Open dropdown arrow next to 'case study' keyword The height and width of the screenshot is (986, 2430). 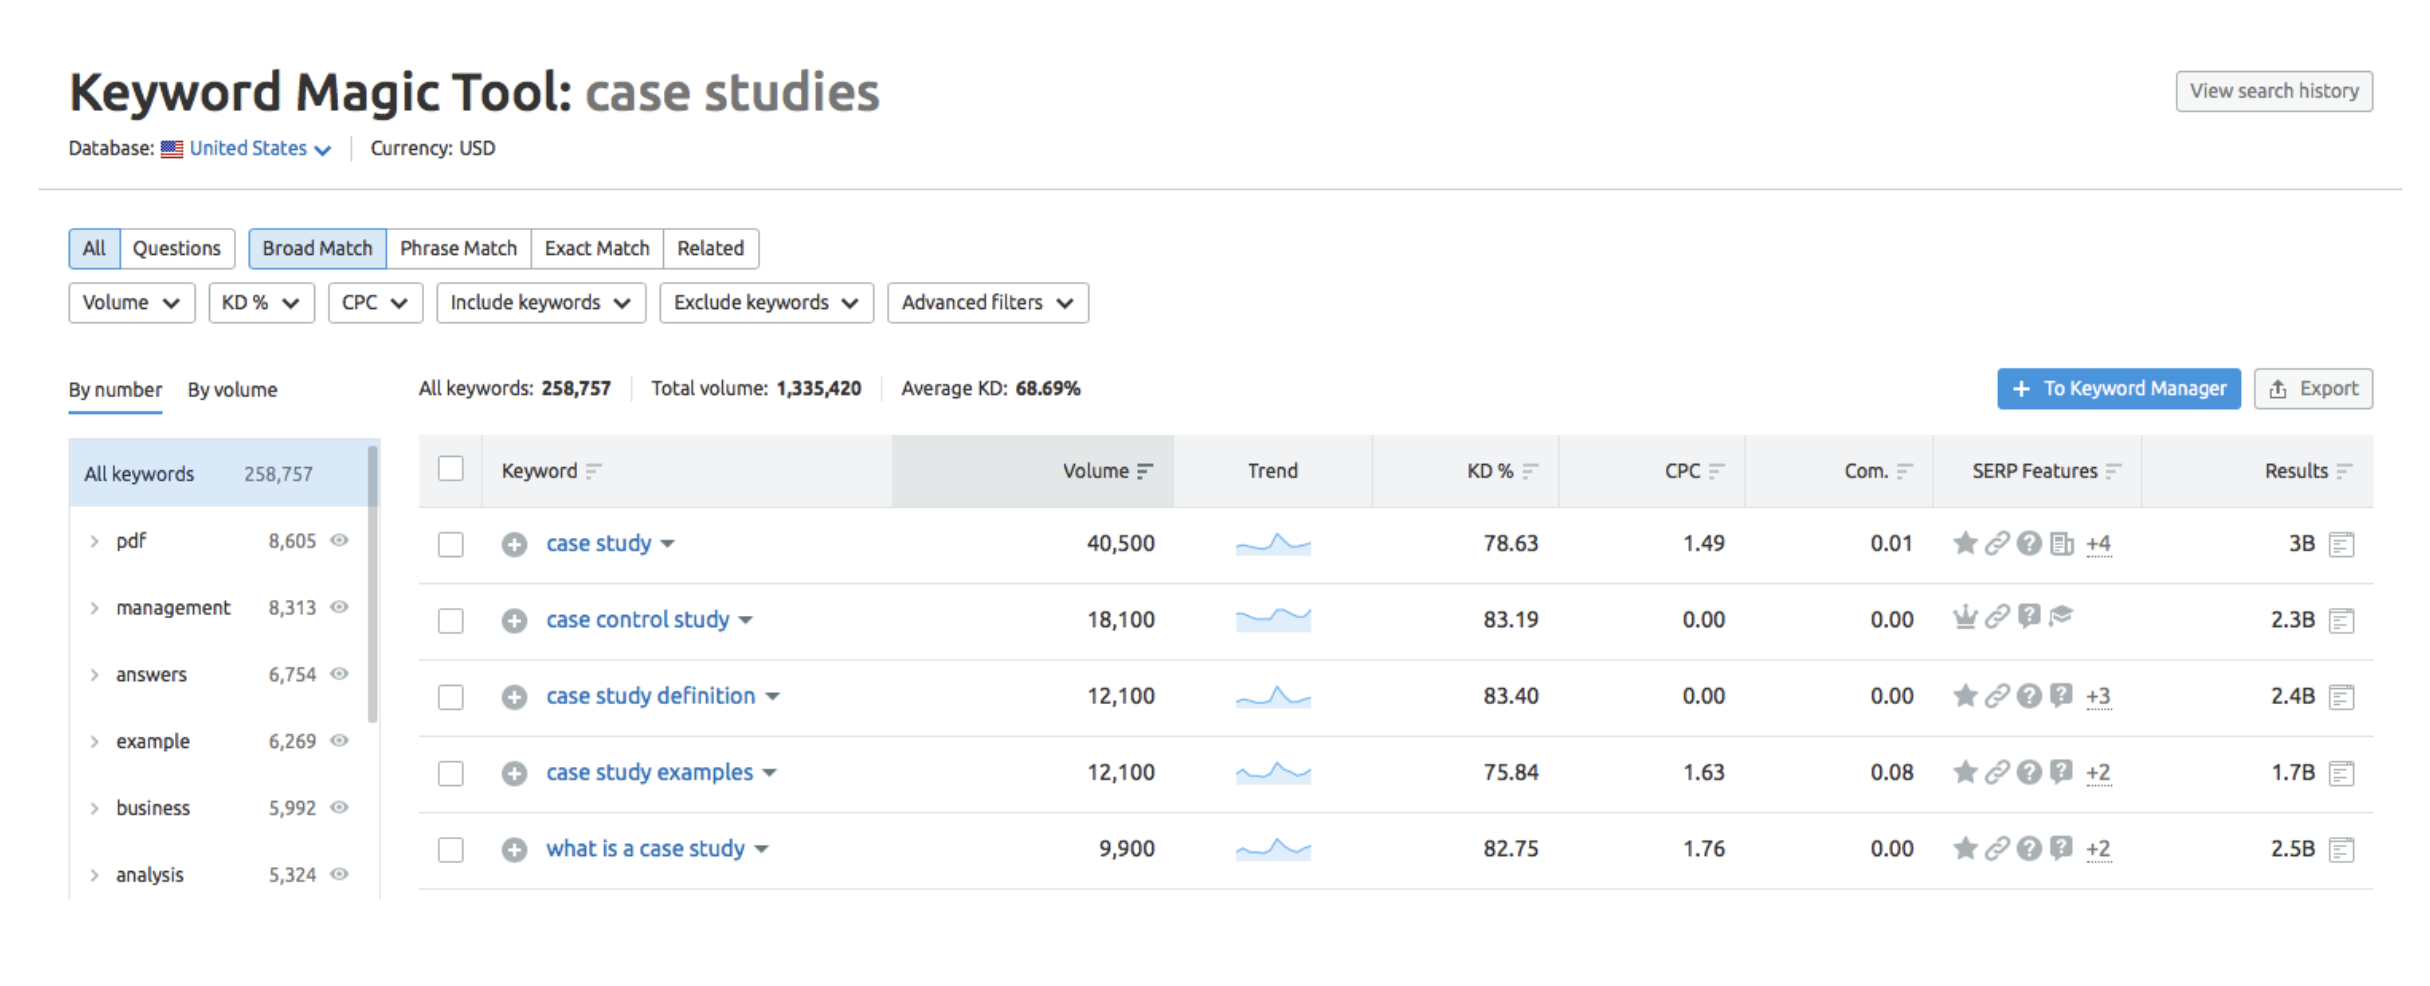[668, 544]
